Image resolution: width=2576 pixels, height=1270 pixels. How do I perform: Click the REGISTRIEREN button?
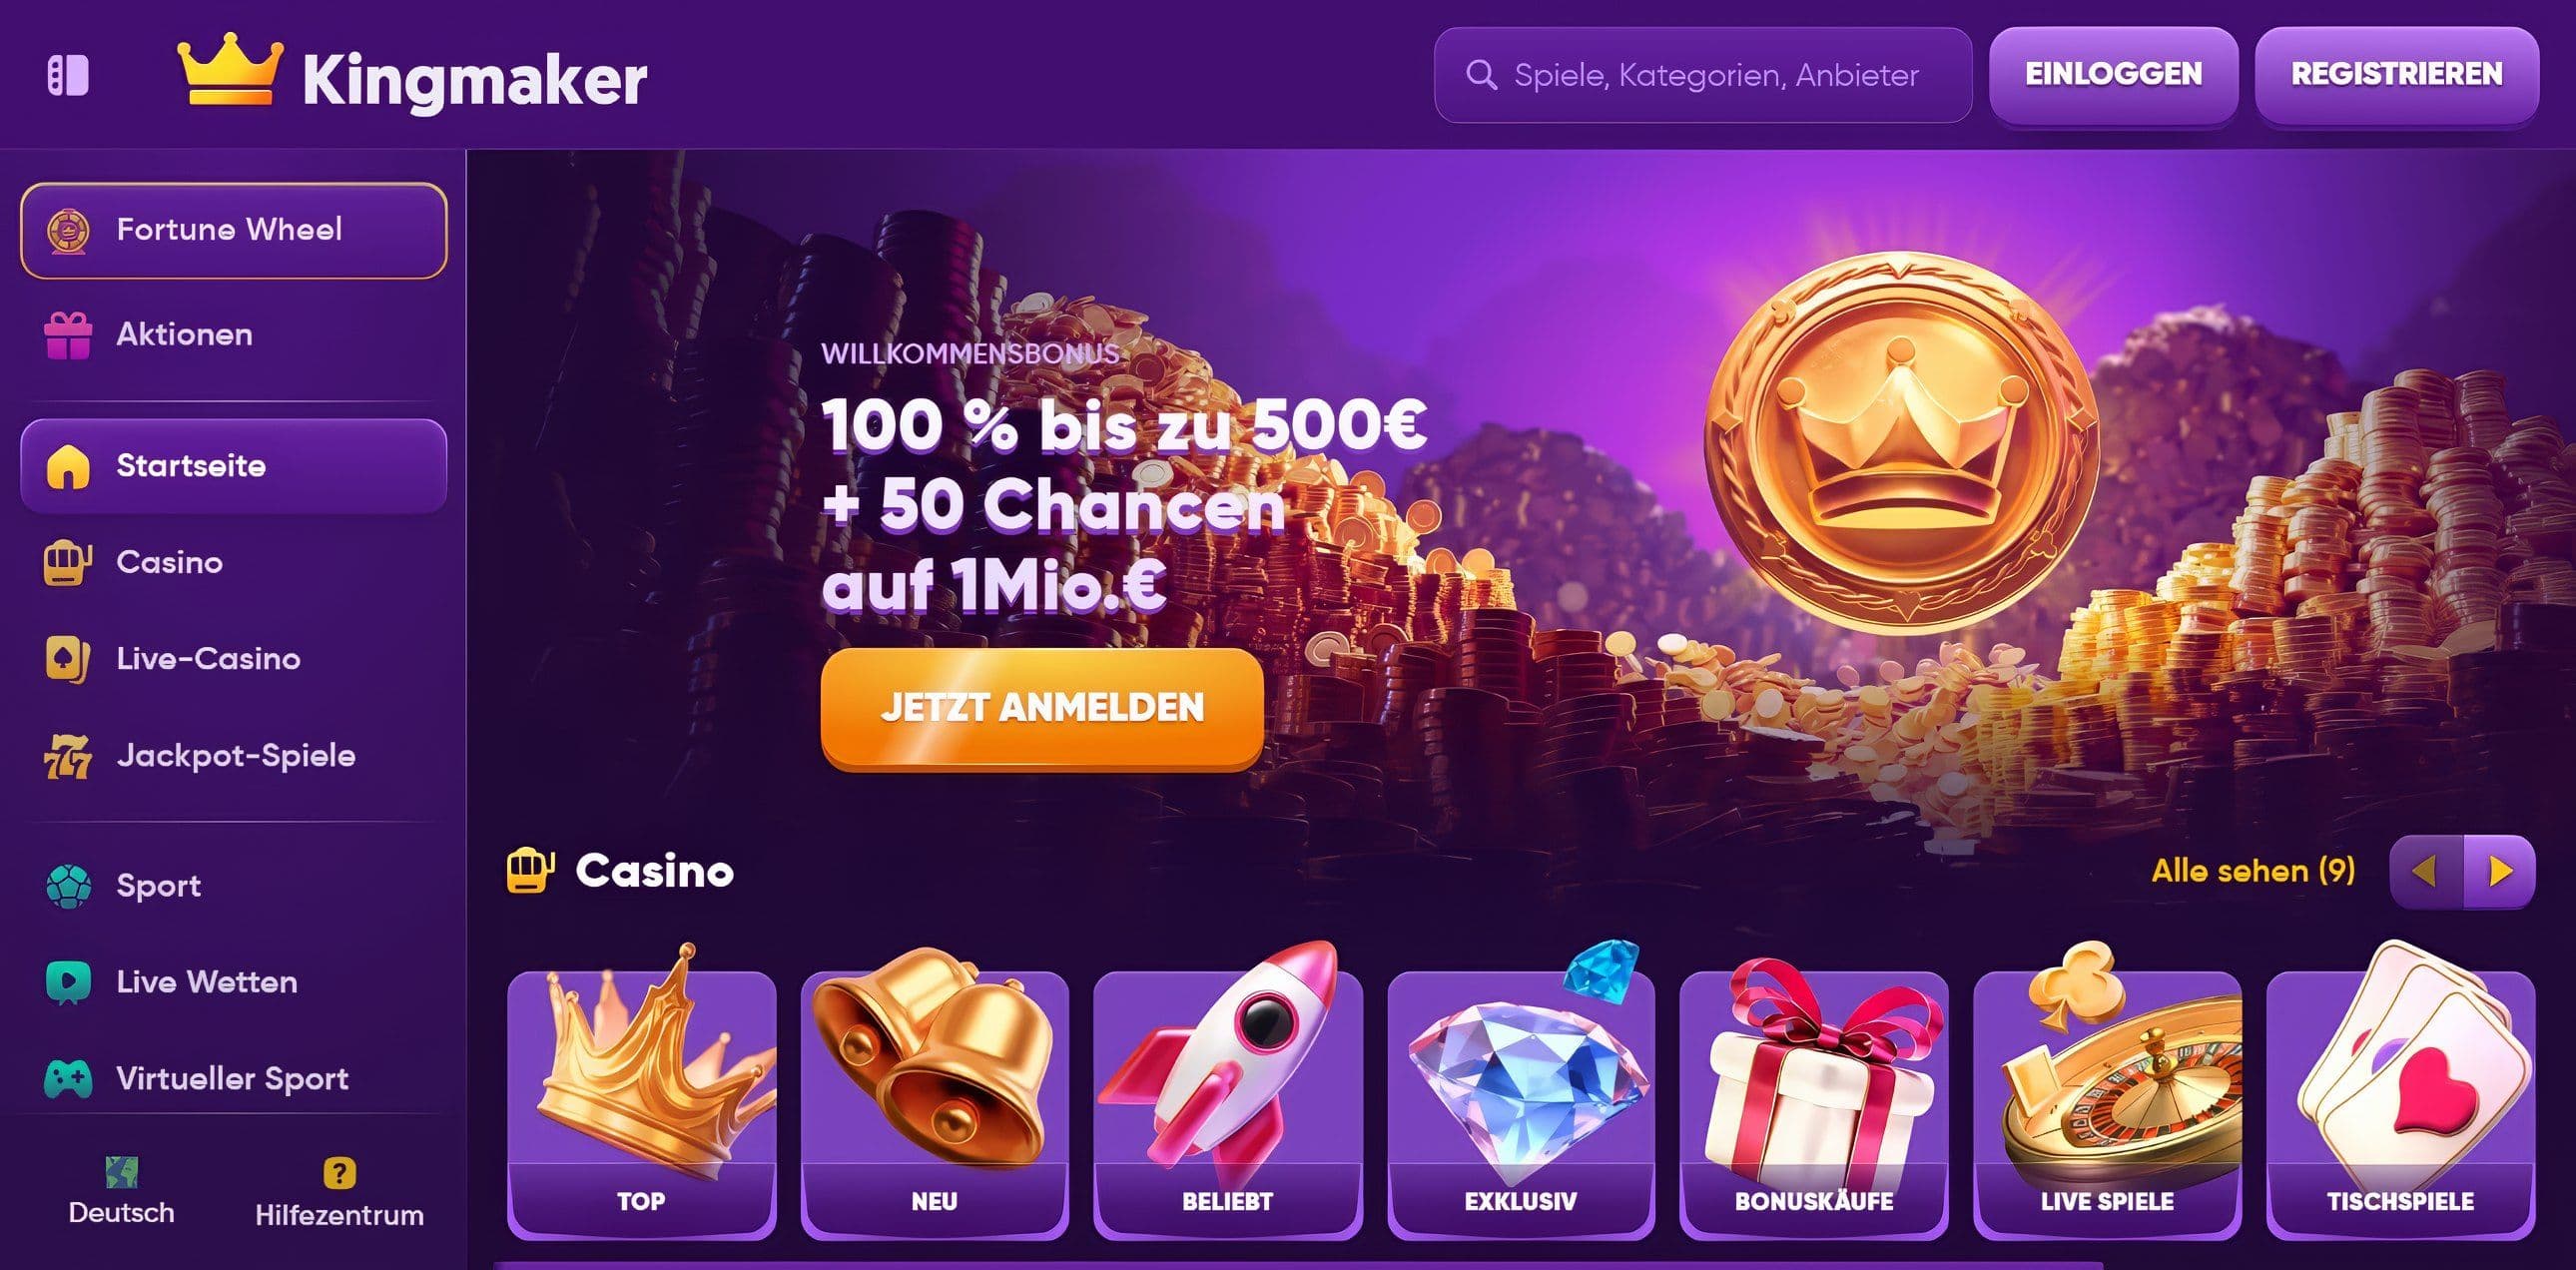click(2396, 75)
